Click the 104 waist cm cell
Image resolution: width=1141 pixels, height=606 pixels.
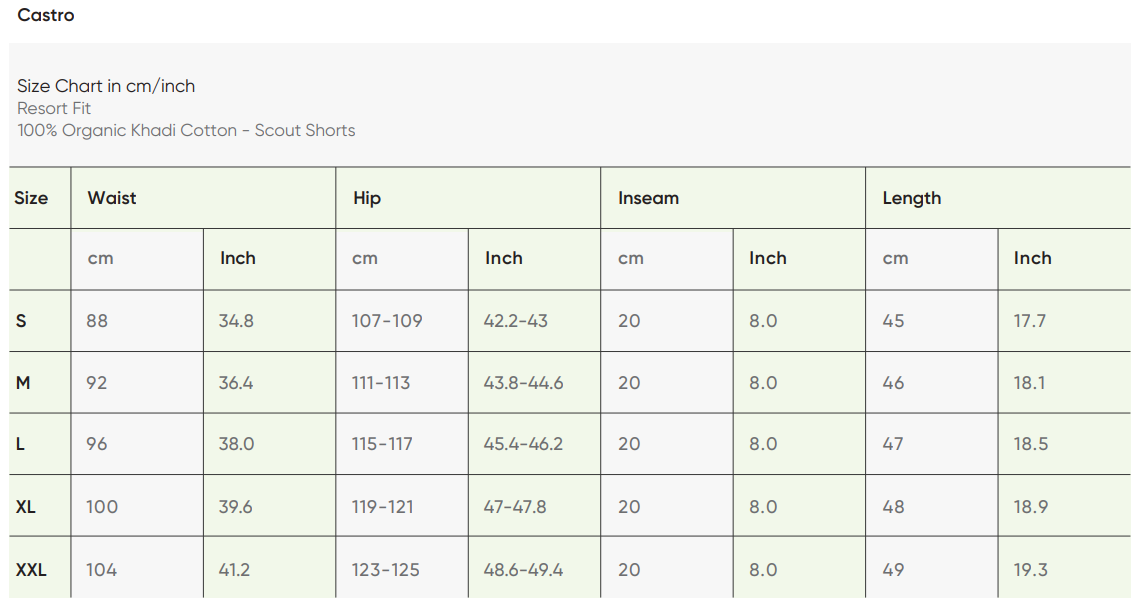pos(101,570)
